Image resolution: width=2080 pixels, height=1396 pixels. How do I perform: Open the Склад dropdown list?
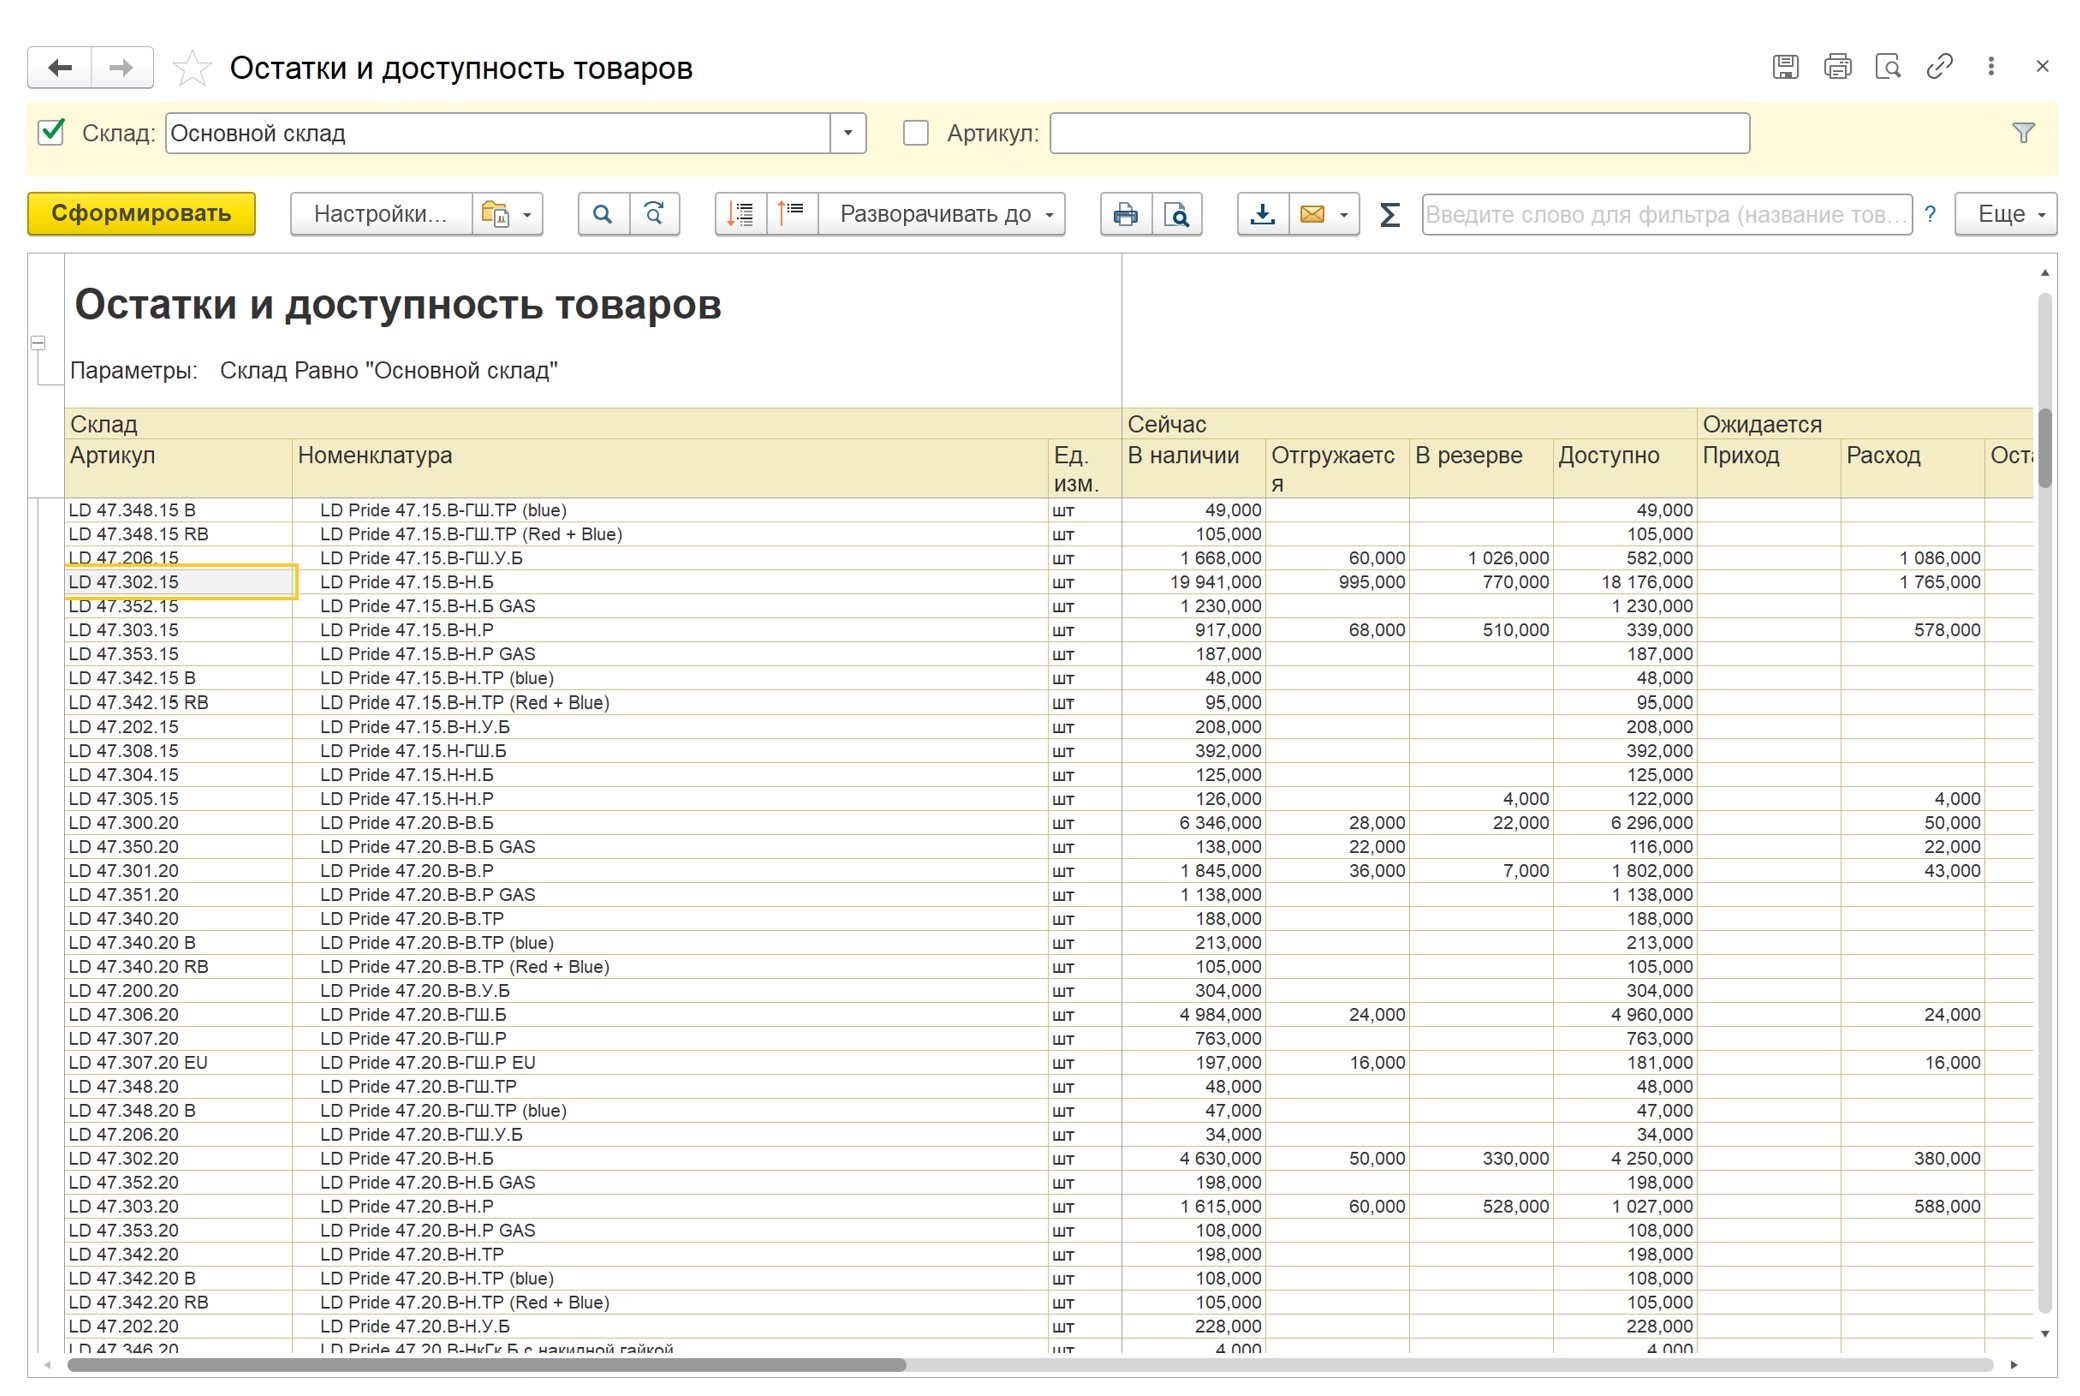coord(848,133)
